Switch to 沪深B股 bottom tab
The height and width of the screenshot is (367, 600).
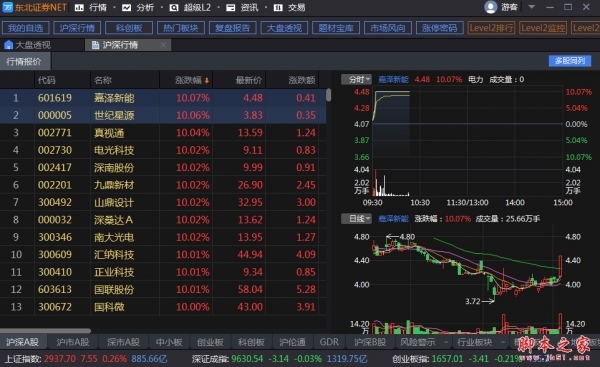tap(370, 342)
